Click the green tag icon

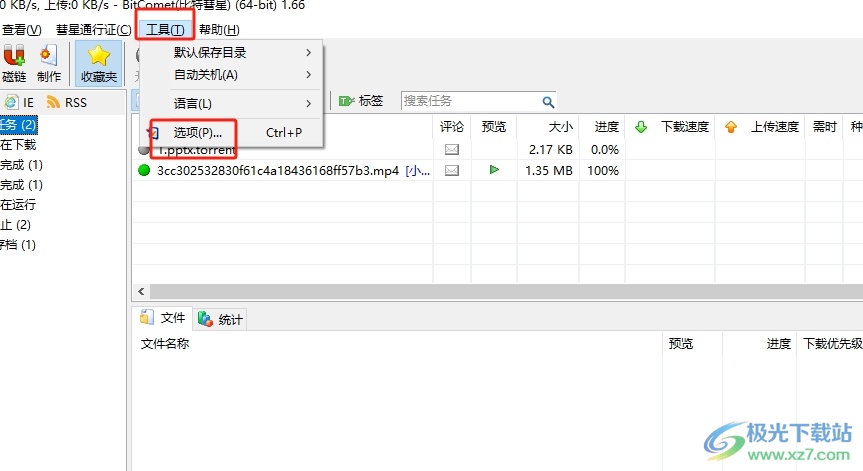click(346, 101)
